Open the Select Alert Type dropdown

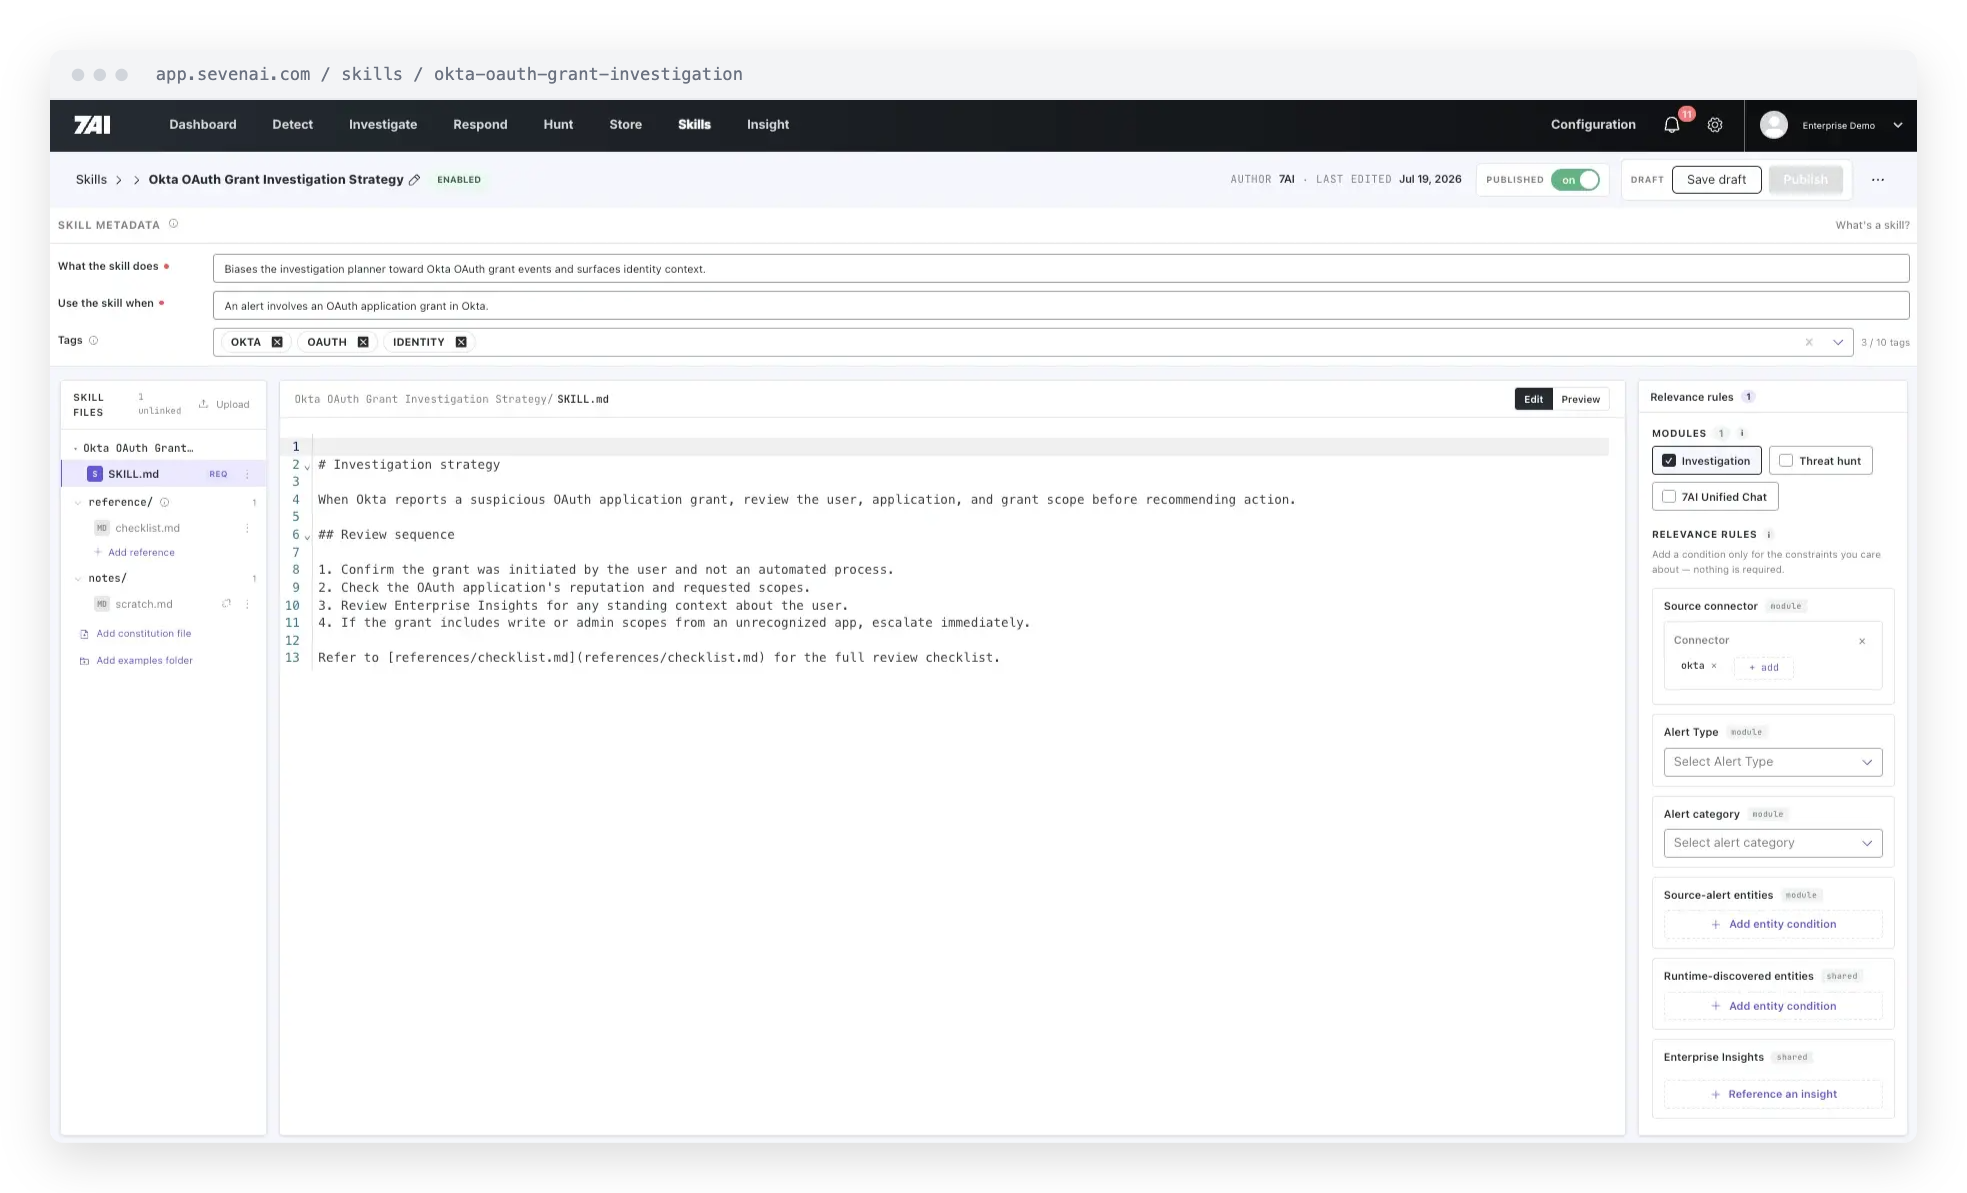1772,762
